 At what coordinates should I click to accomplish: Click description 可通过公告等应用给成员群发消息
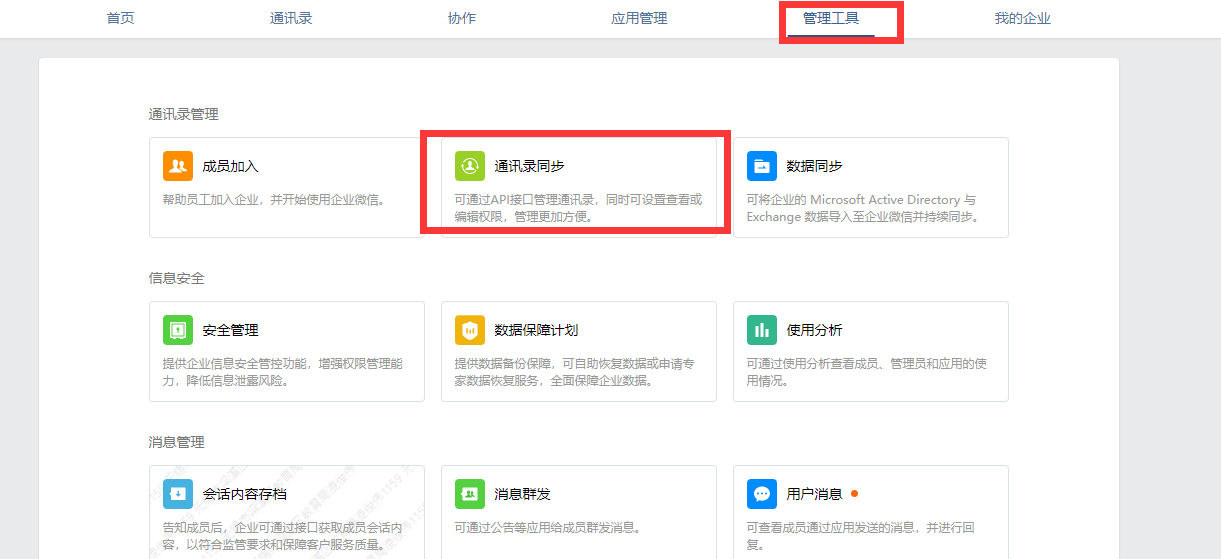547,528
